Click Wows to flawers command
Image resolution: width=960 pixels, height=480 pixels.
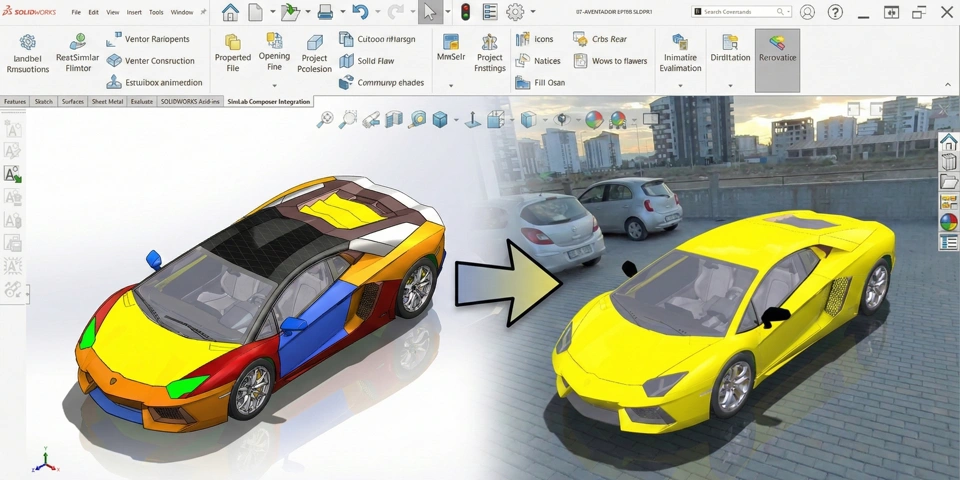pos(610,61)
